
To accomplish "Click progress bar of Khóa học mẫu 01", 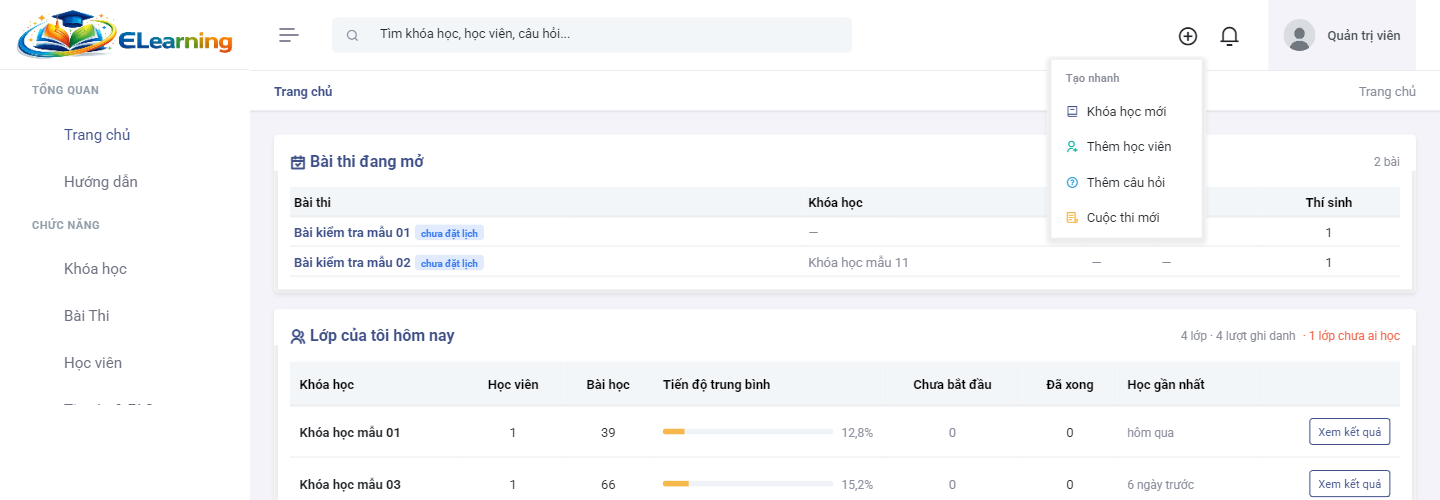I will pyautogui.click(x=748, y=432).
